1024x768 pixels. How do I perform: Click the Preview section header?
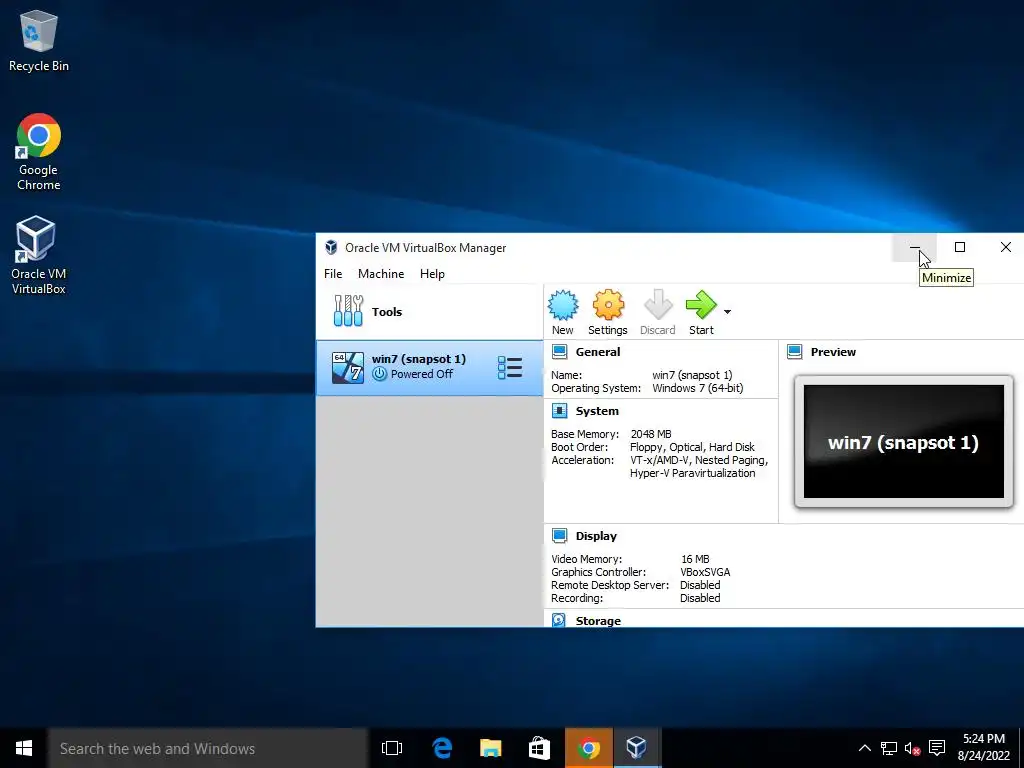[x=833, y=352]
